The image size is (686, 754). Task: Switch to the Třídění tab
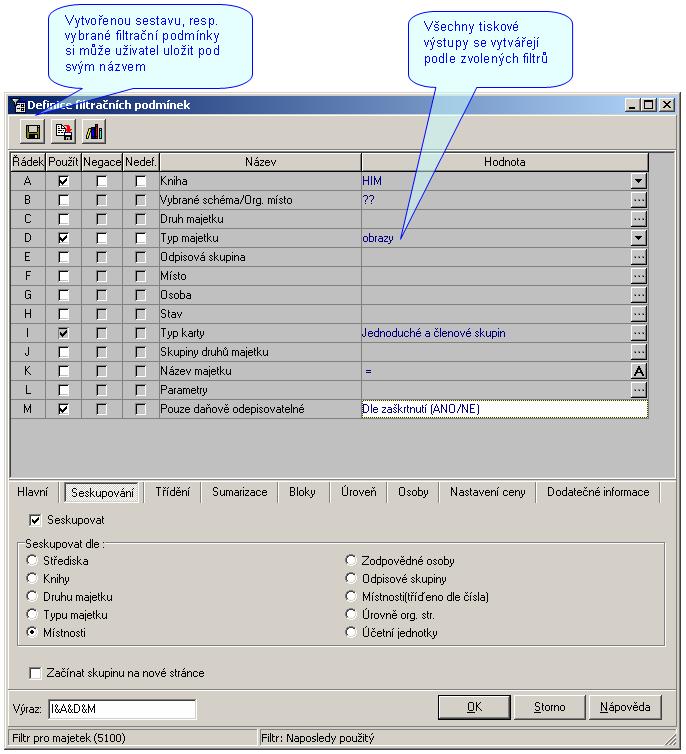pyautogui.click(x=173, y=492)
